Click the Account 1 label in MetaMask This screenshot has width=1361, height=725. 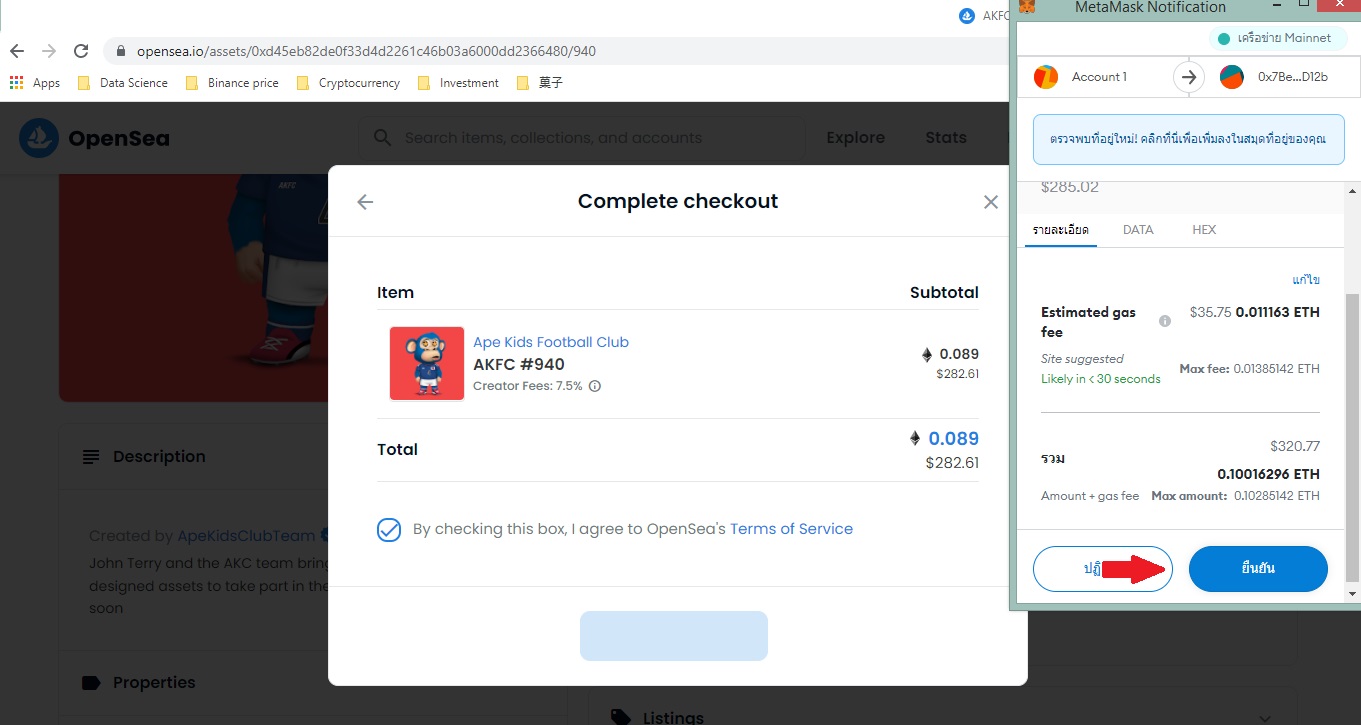click(1099, 77)
